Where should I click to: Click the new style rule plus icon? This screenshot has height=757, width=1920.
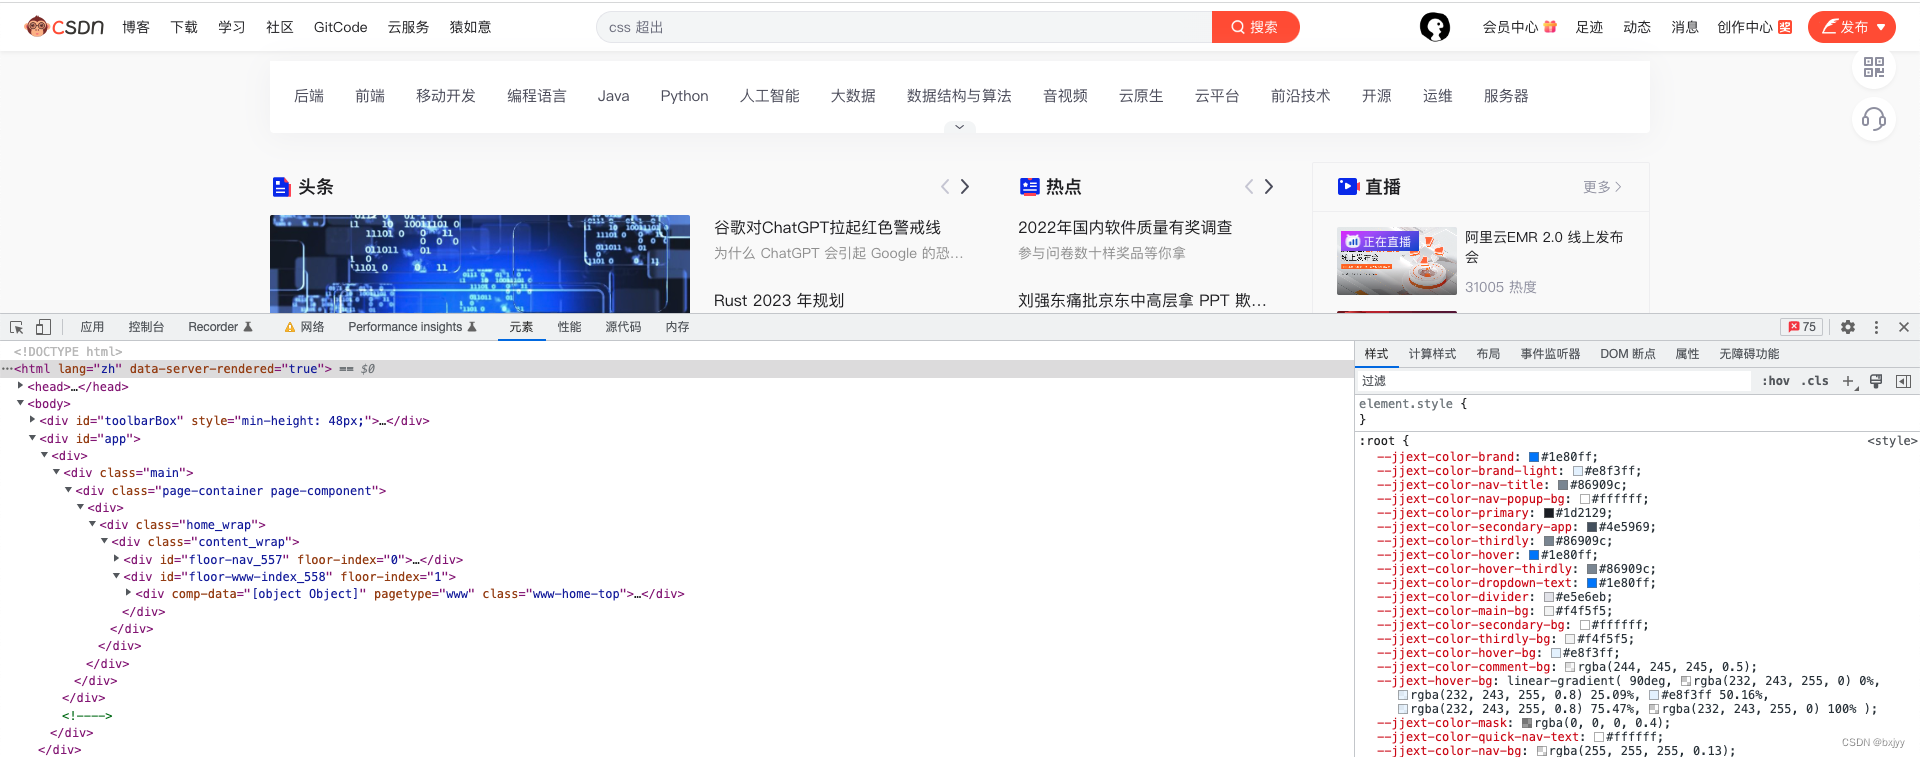(1848, 381)
